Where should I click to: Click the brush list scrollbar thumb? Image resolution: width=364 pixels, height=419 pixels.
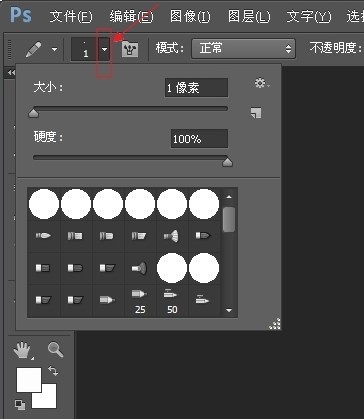coord(229,219)
